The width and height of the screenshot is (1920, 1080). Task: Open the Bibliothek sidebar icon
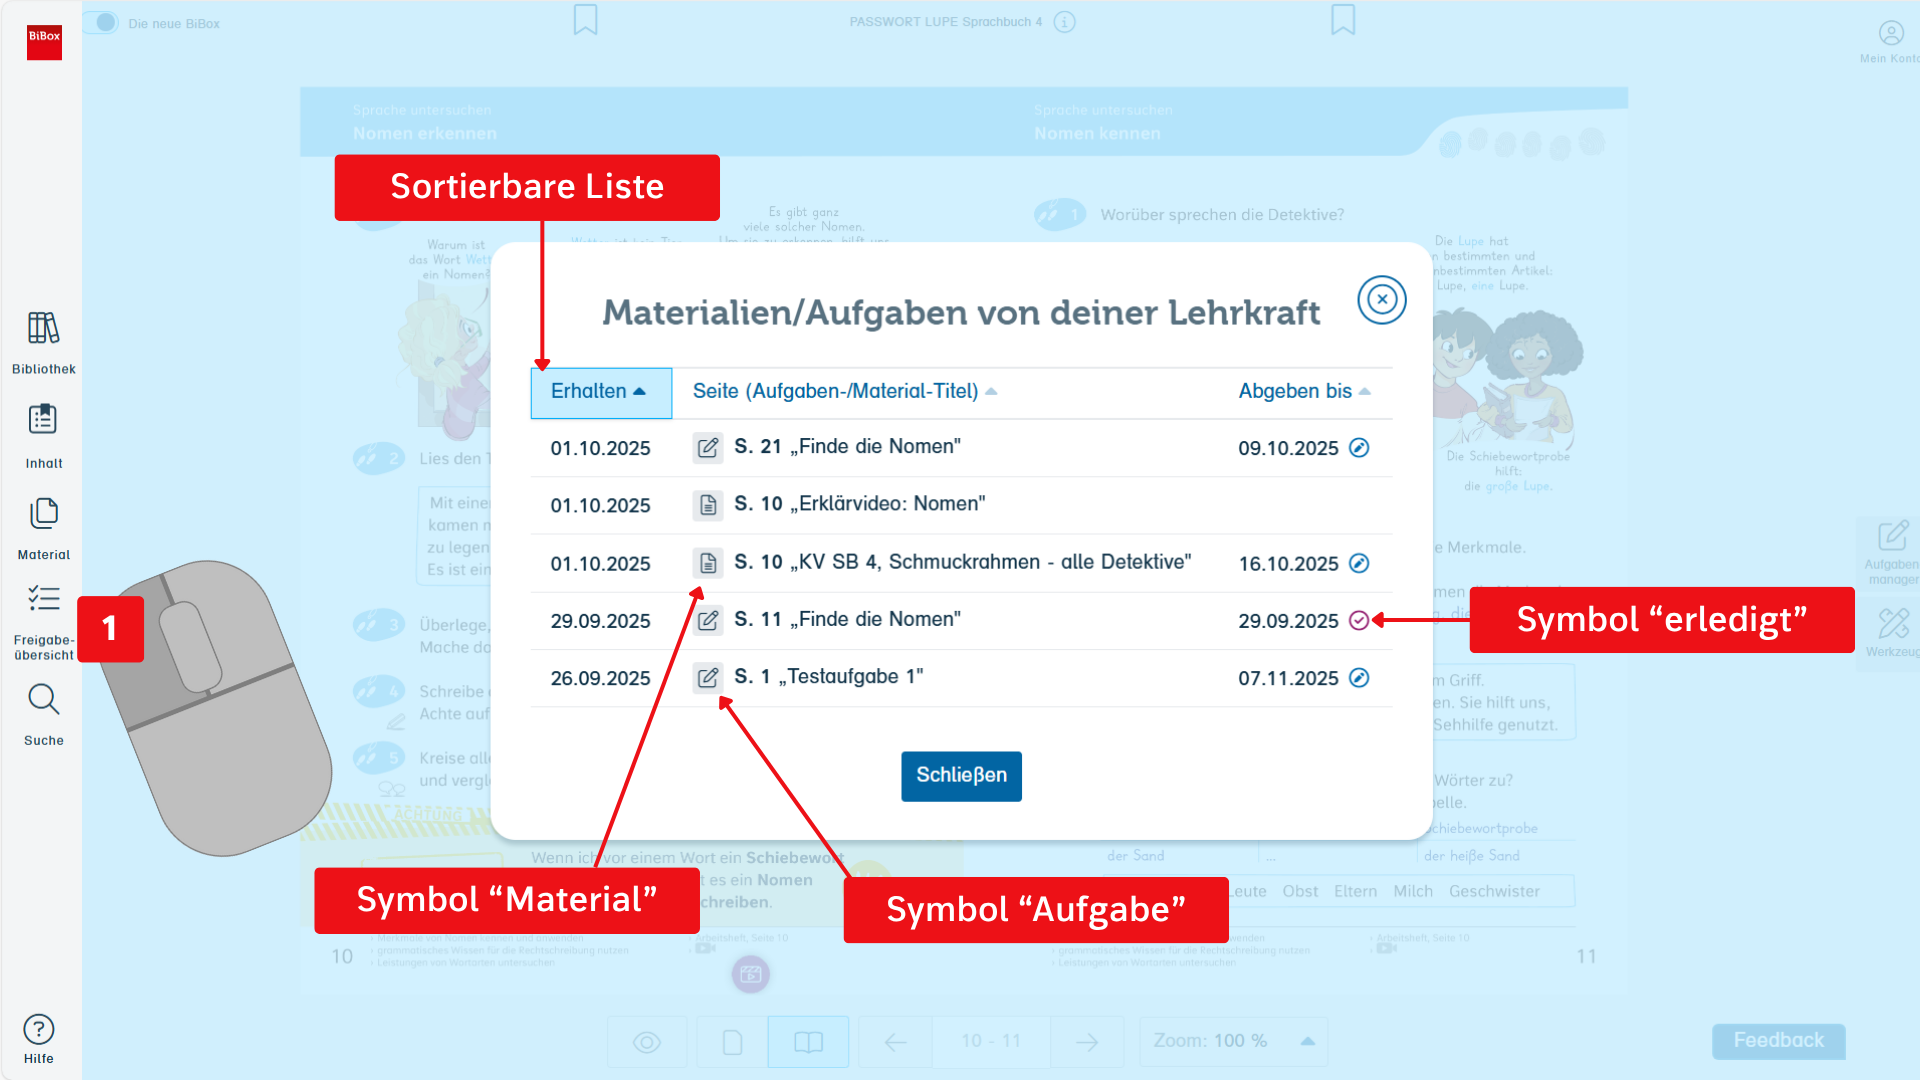pos(43,329)
